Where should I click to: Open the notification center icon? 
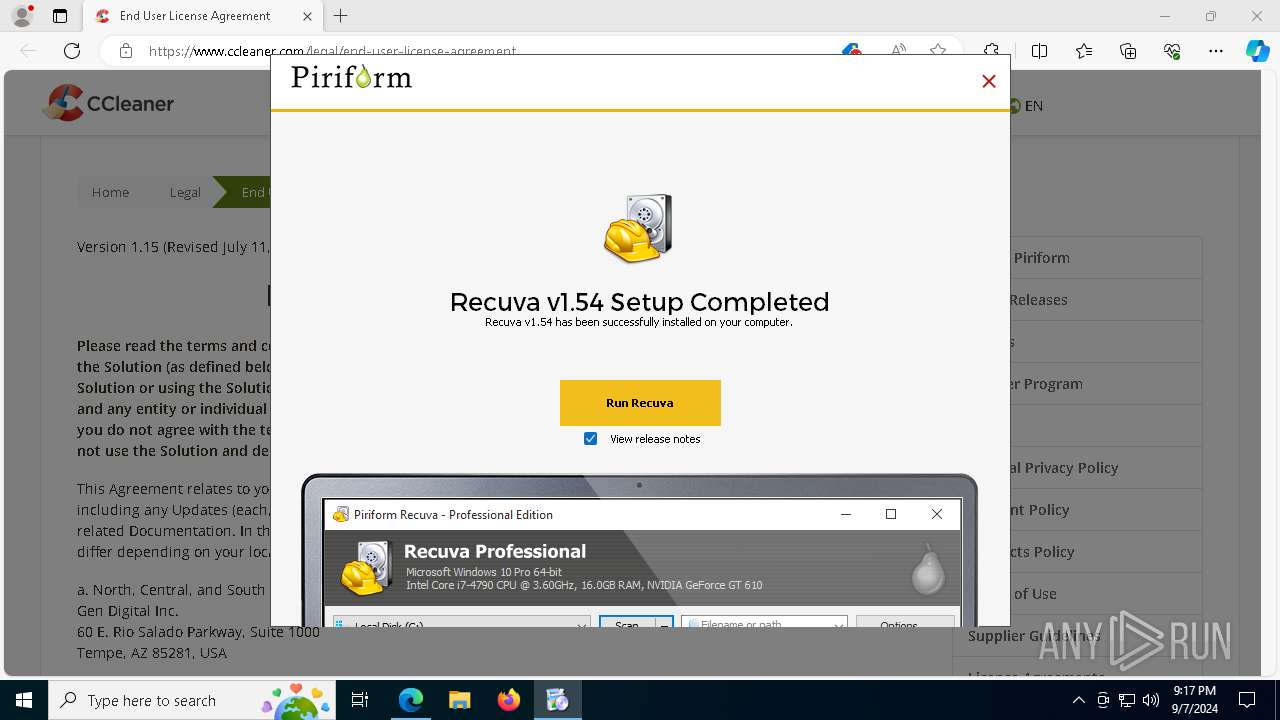(1247, 700)
